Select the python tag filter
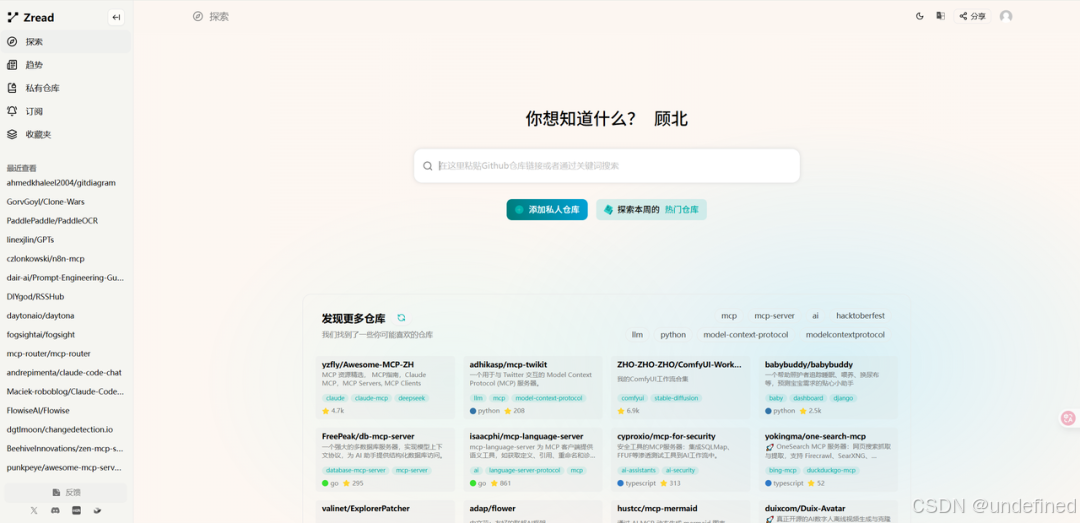This screenshot has width=1080, height=523. click(x=673, y=335)
